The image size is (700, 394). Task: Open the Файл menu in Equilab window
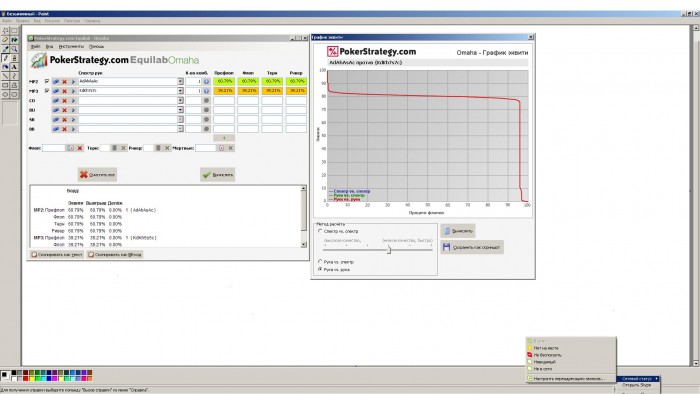click(35, 46)
